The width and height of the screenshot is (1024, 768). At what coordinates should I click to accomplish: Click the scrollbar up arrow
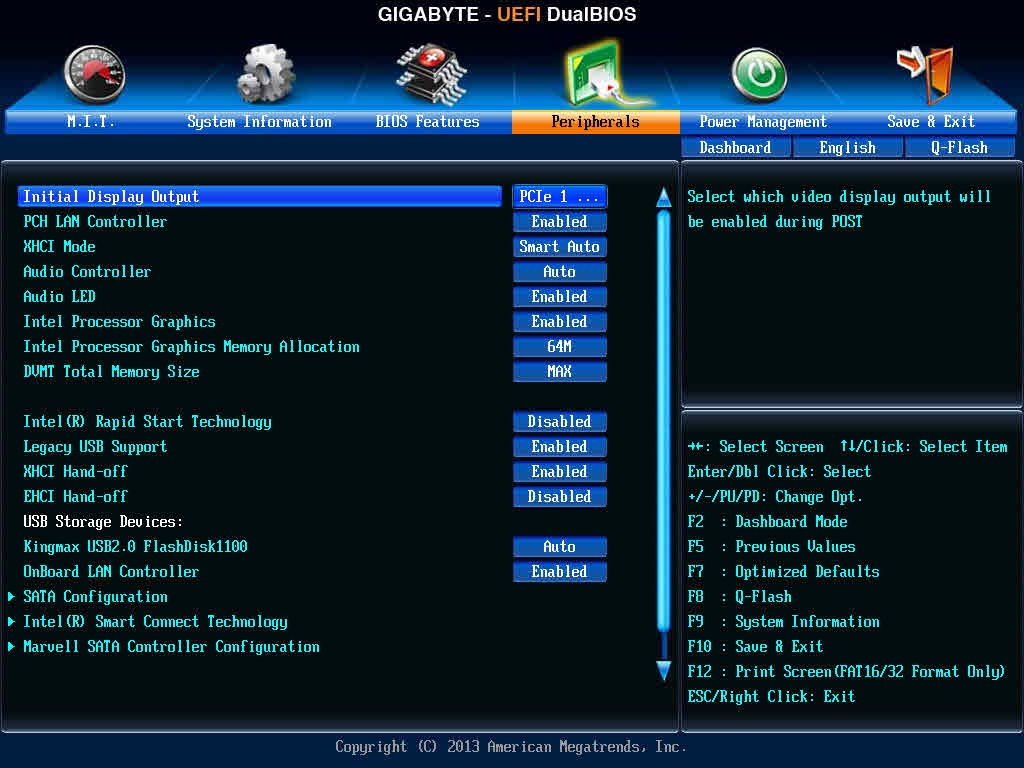coord(664,197)
